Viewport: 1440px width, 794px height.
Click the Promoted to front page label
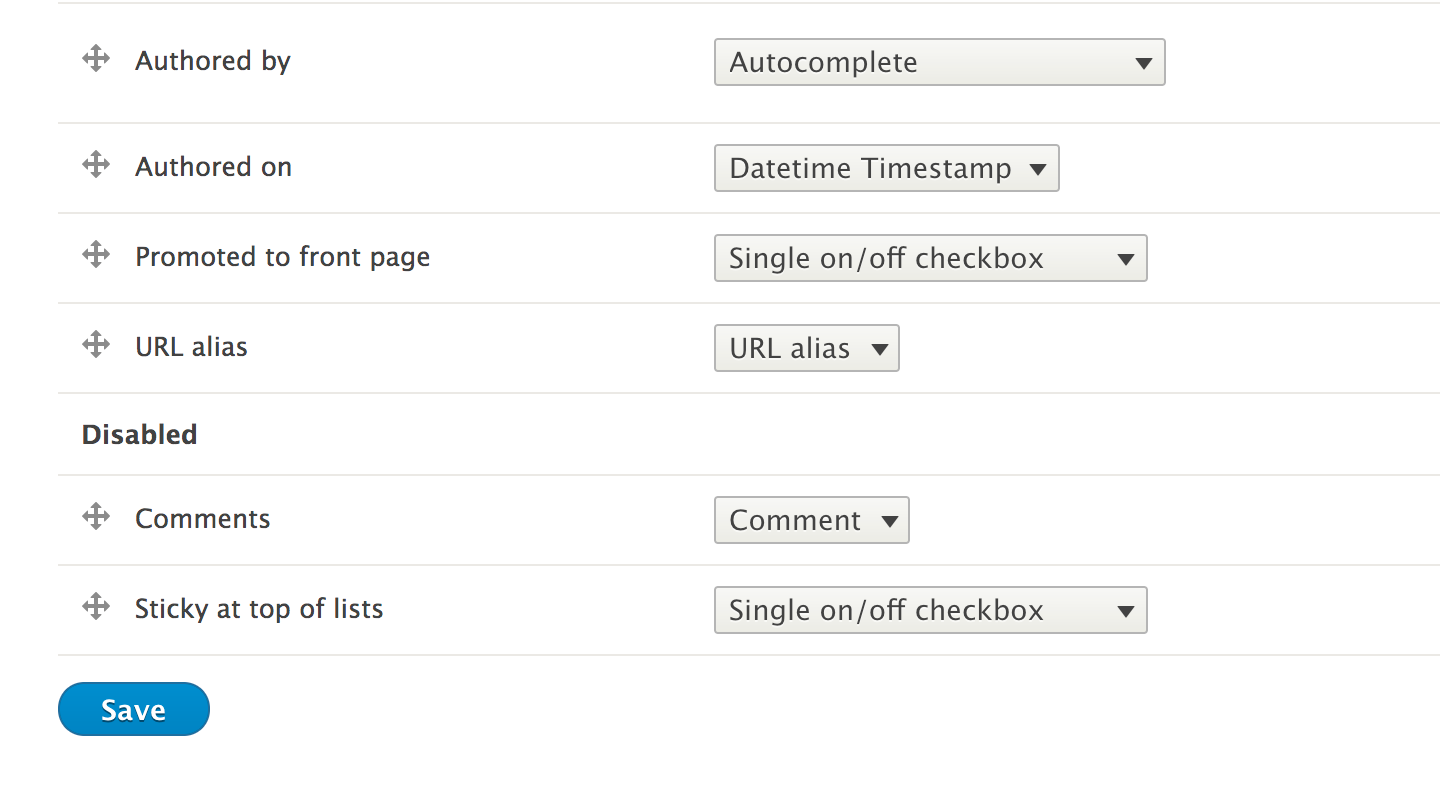pos(282,257)
